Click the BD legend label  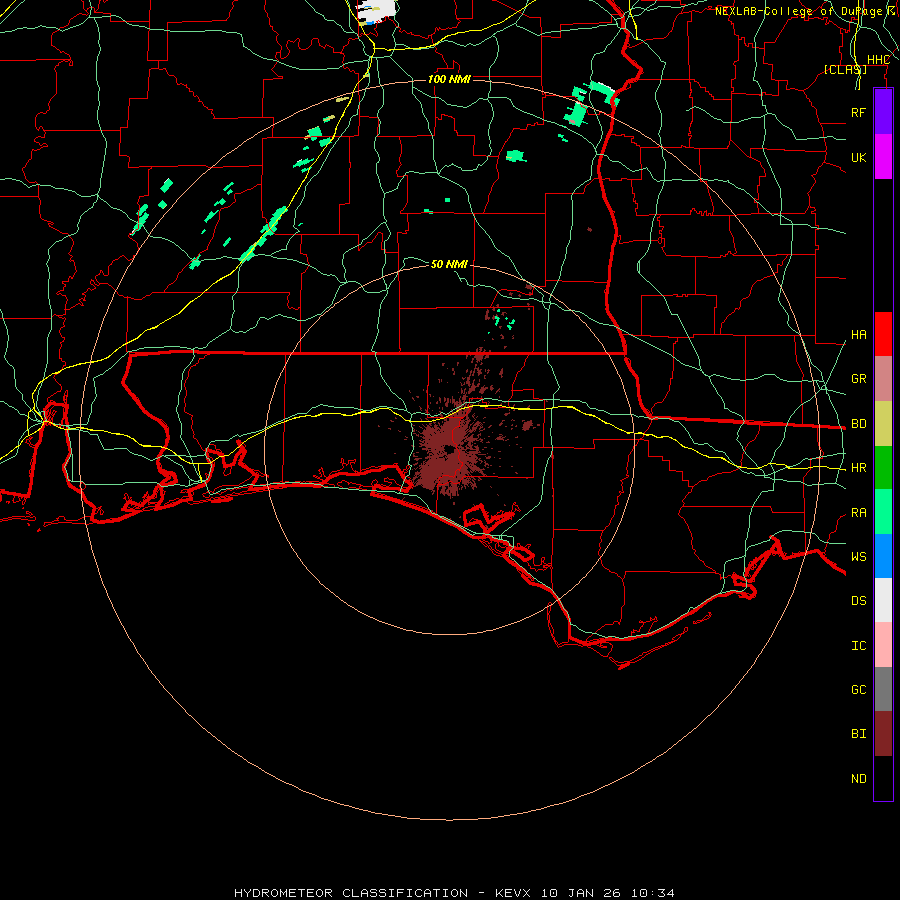pos(858,424)
